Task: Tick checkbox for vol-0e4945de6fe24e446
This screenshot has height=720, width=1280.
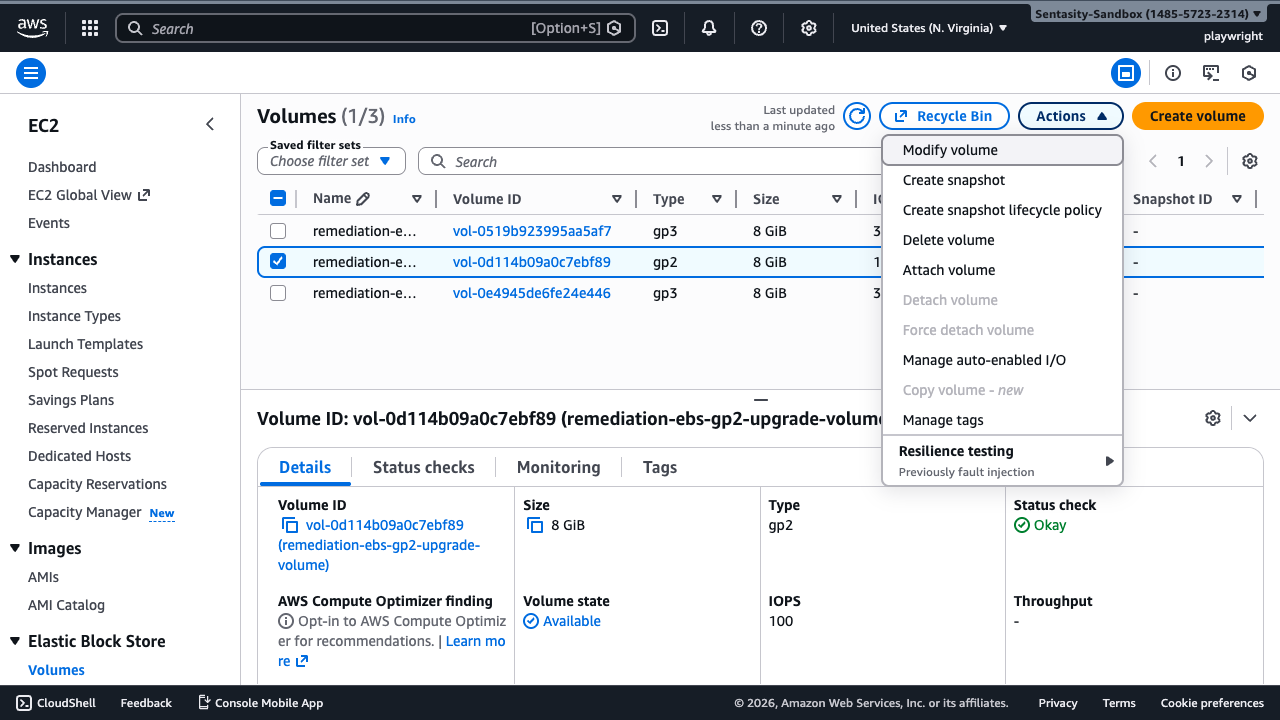Action: point(278,293)
